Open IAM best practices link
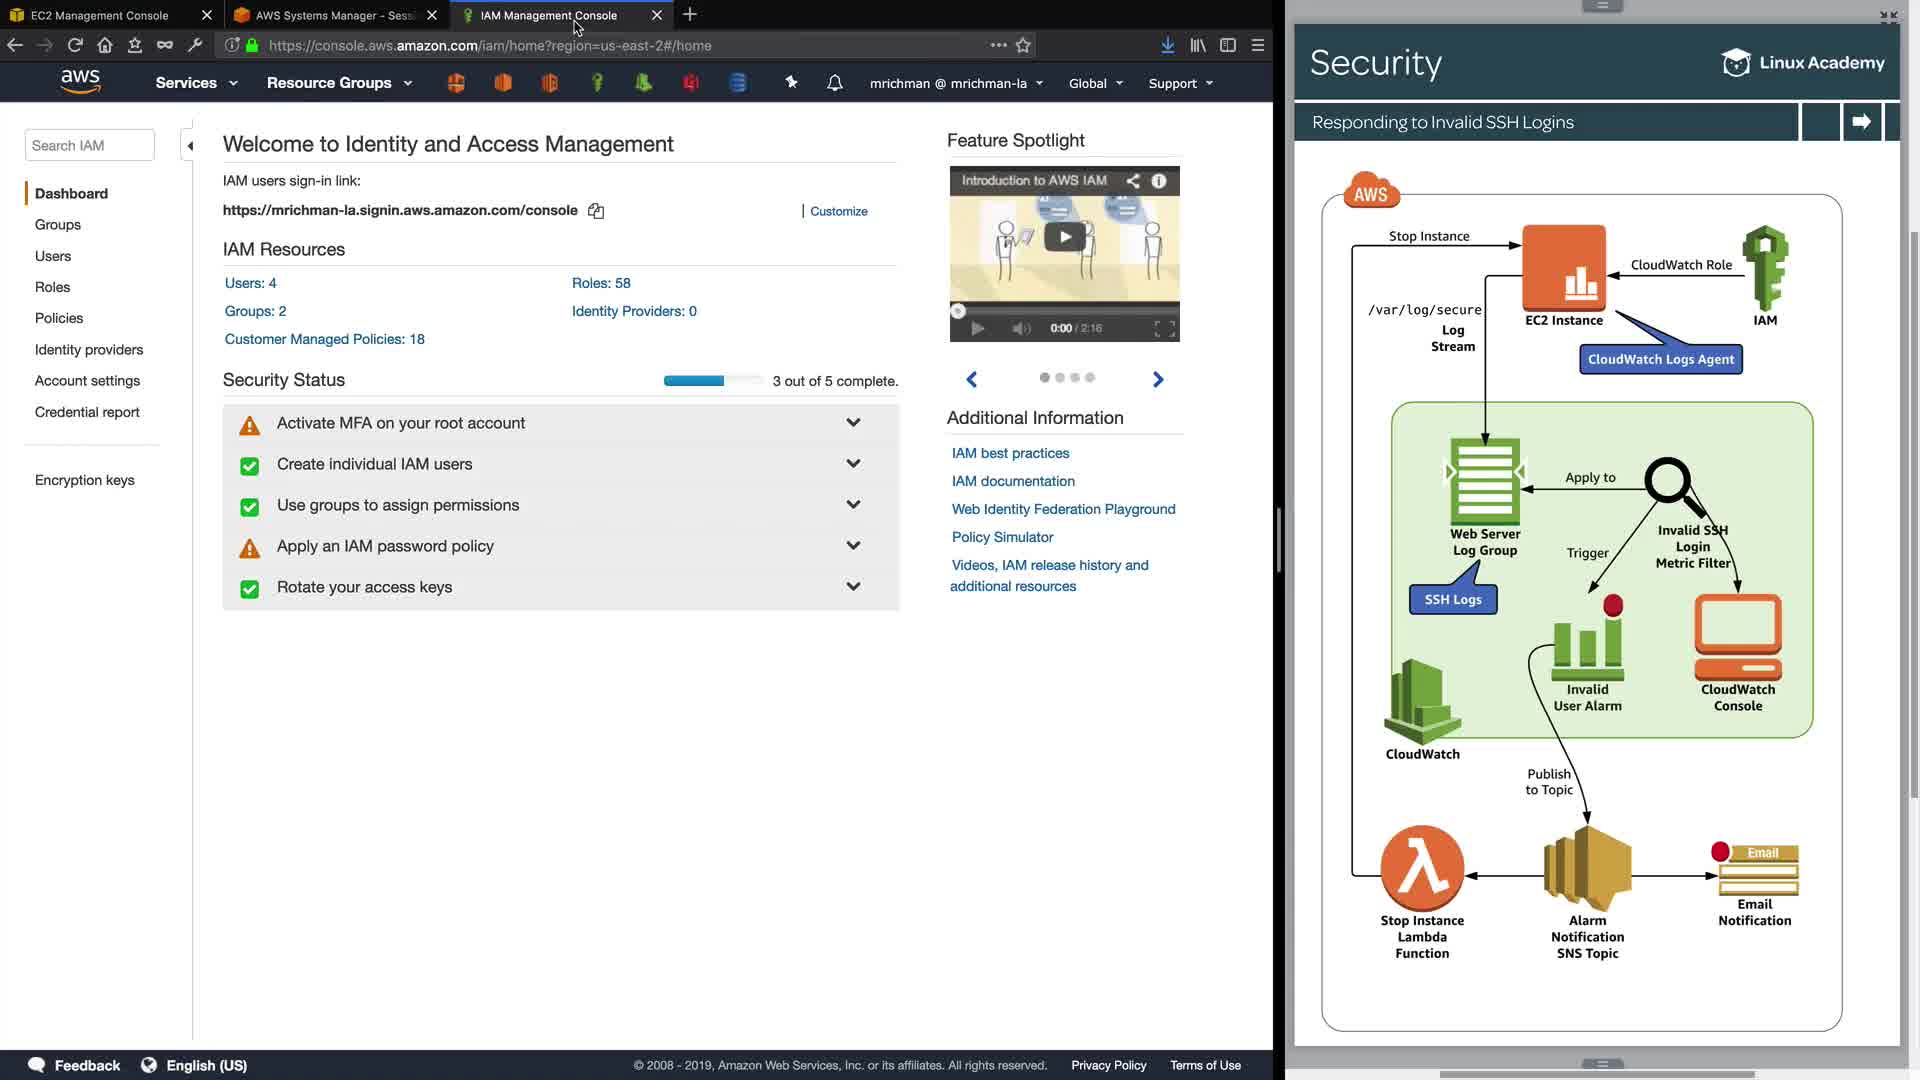The width and height of the screenshot is (1920, 1080). (x=1010, y=453)
